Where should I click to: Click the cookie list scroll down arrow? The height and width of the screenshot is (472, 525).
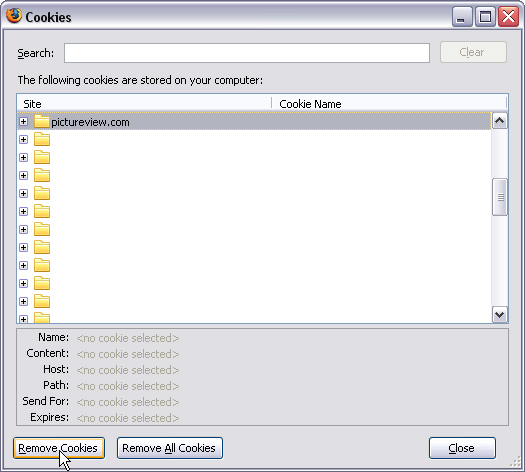(500, 315)
